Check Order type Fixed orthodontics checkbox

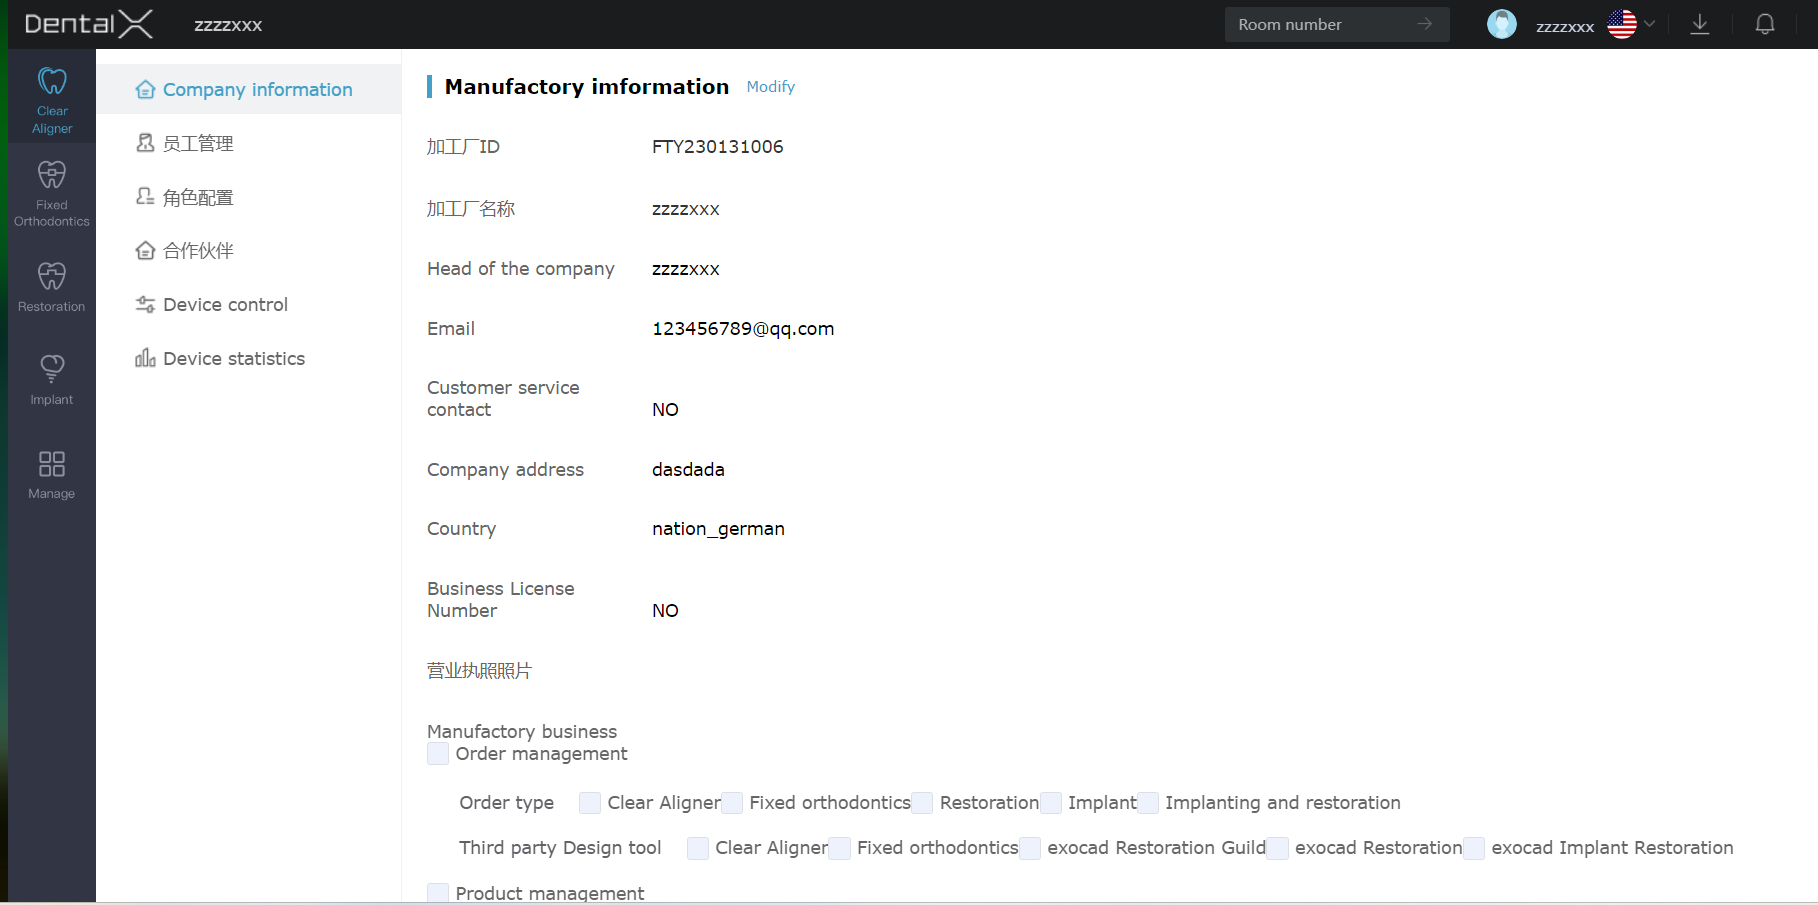click(x=732, y=803)
